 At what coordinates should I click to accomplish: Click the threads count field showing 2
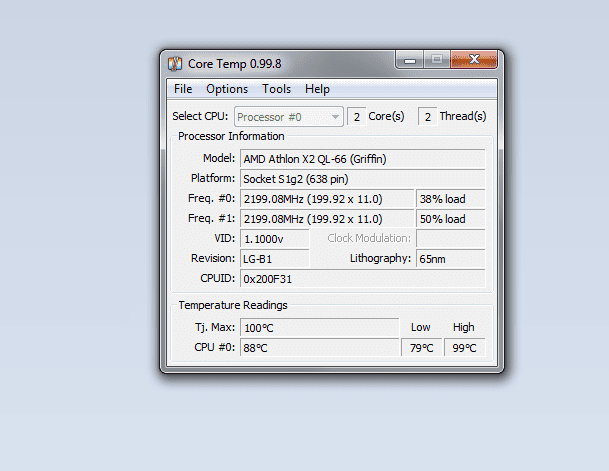428,117
